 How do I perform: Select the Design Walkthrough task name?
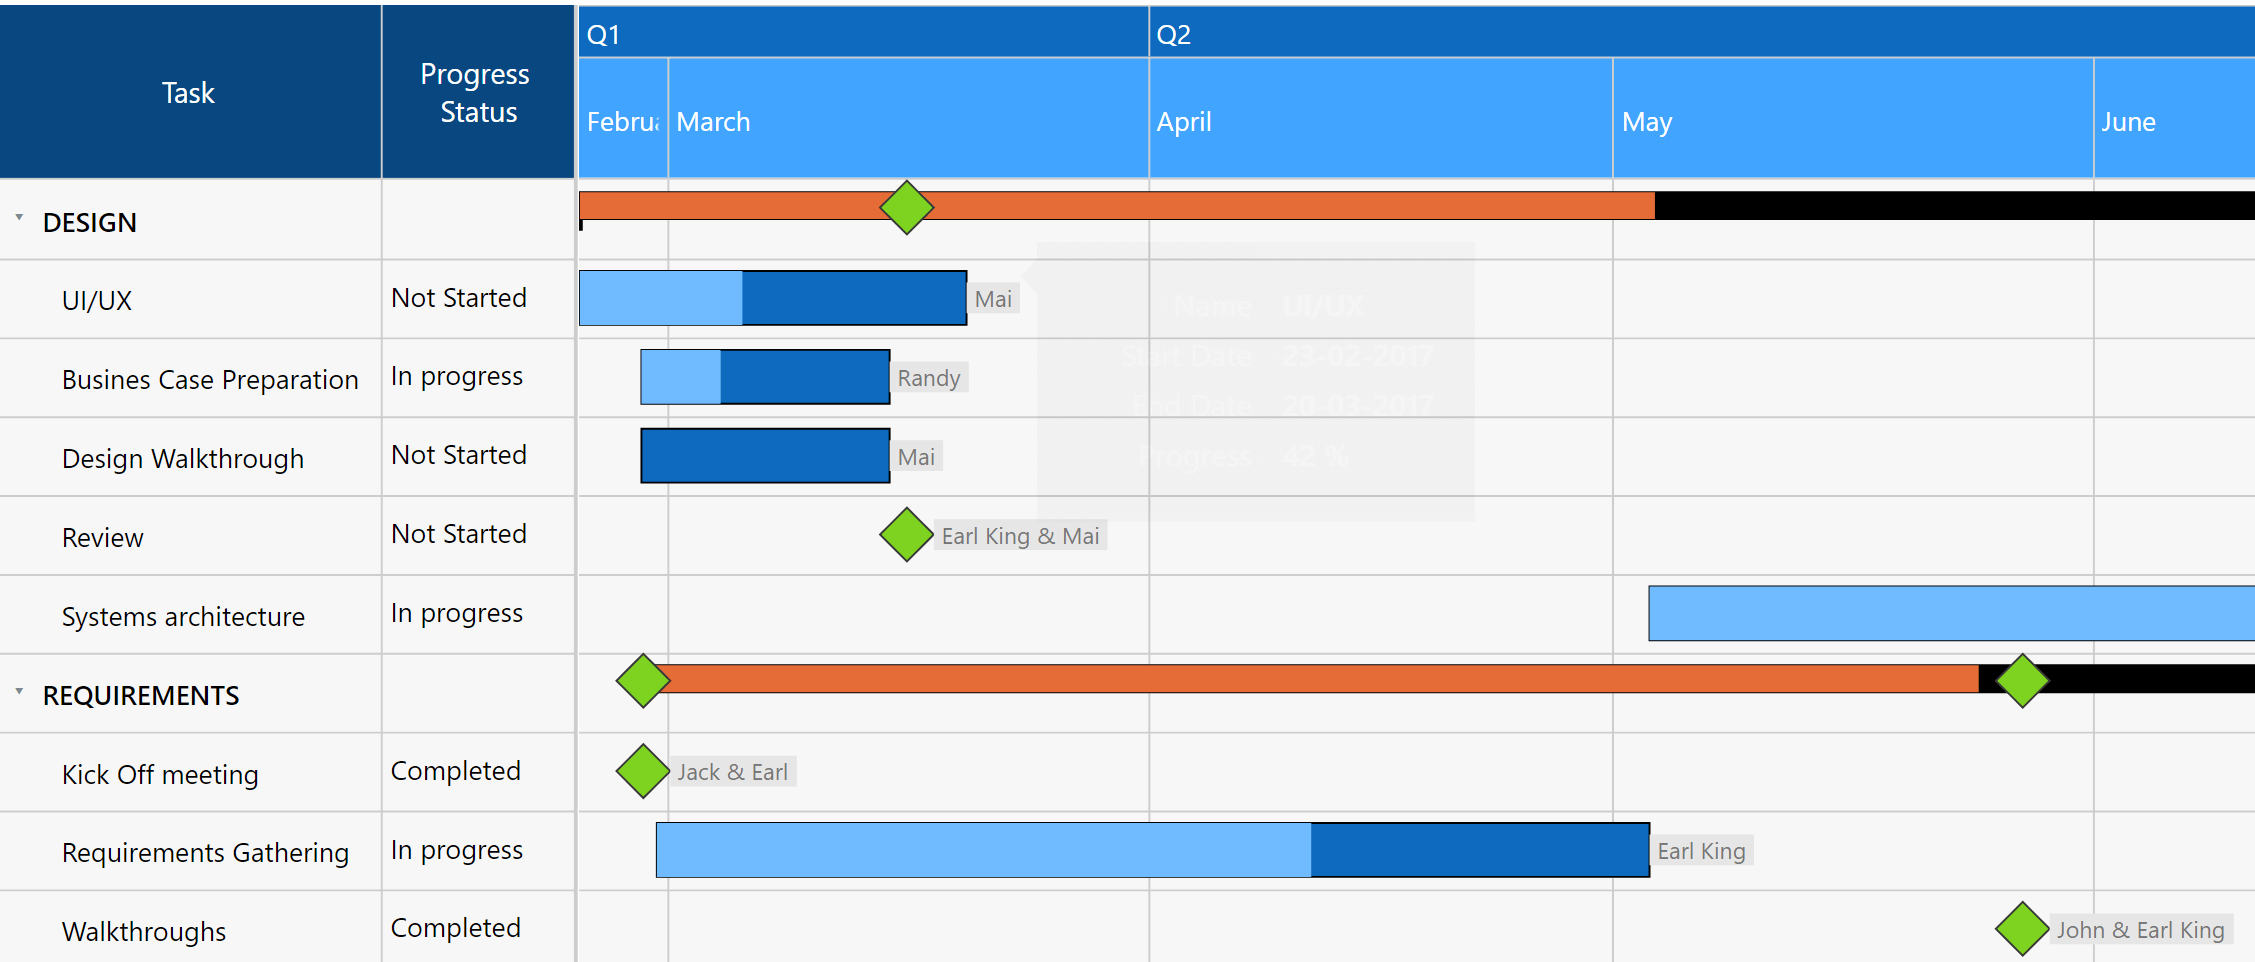tap(183, 457)
